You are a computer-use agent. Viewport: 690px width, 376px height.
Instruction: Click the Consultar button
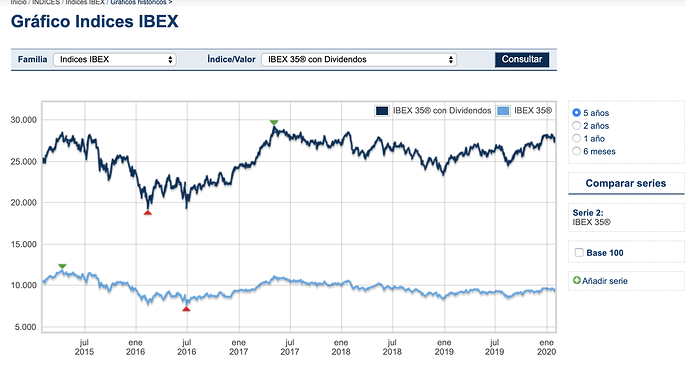click(522, 59)
